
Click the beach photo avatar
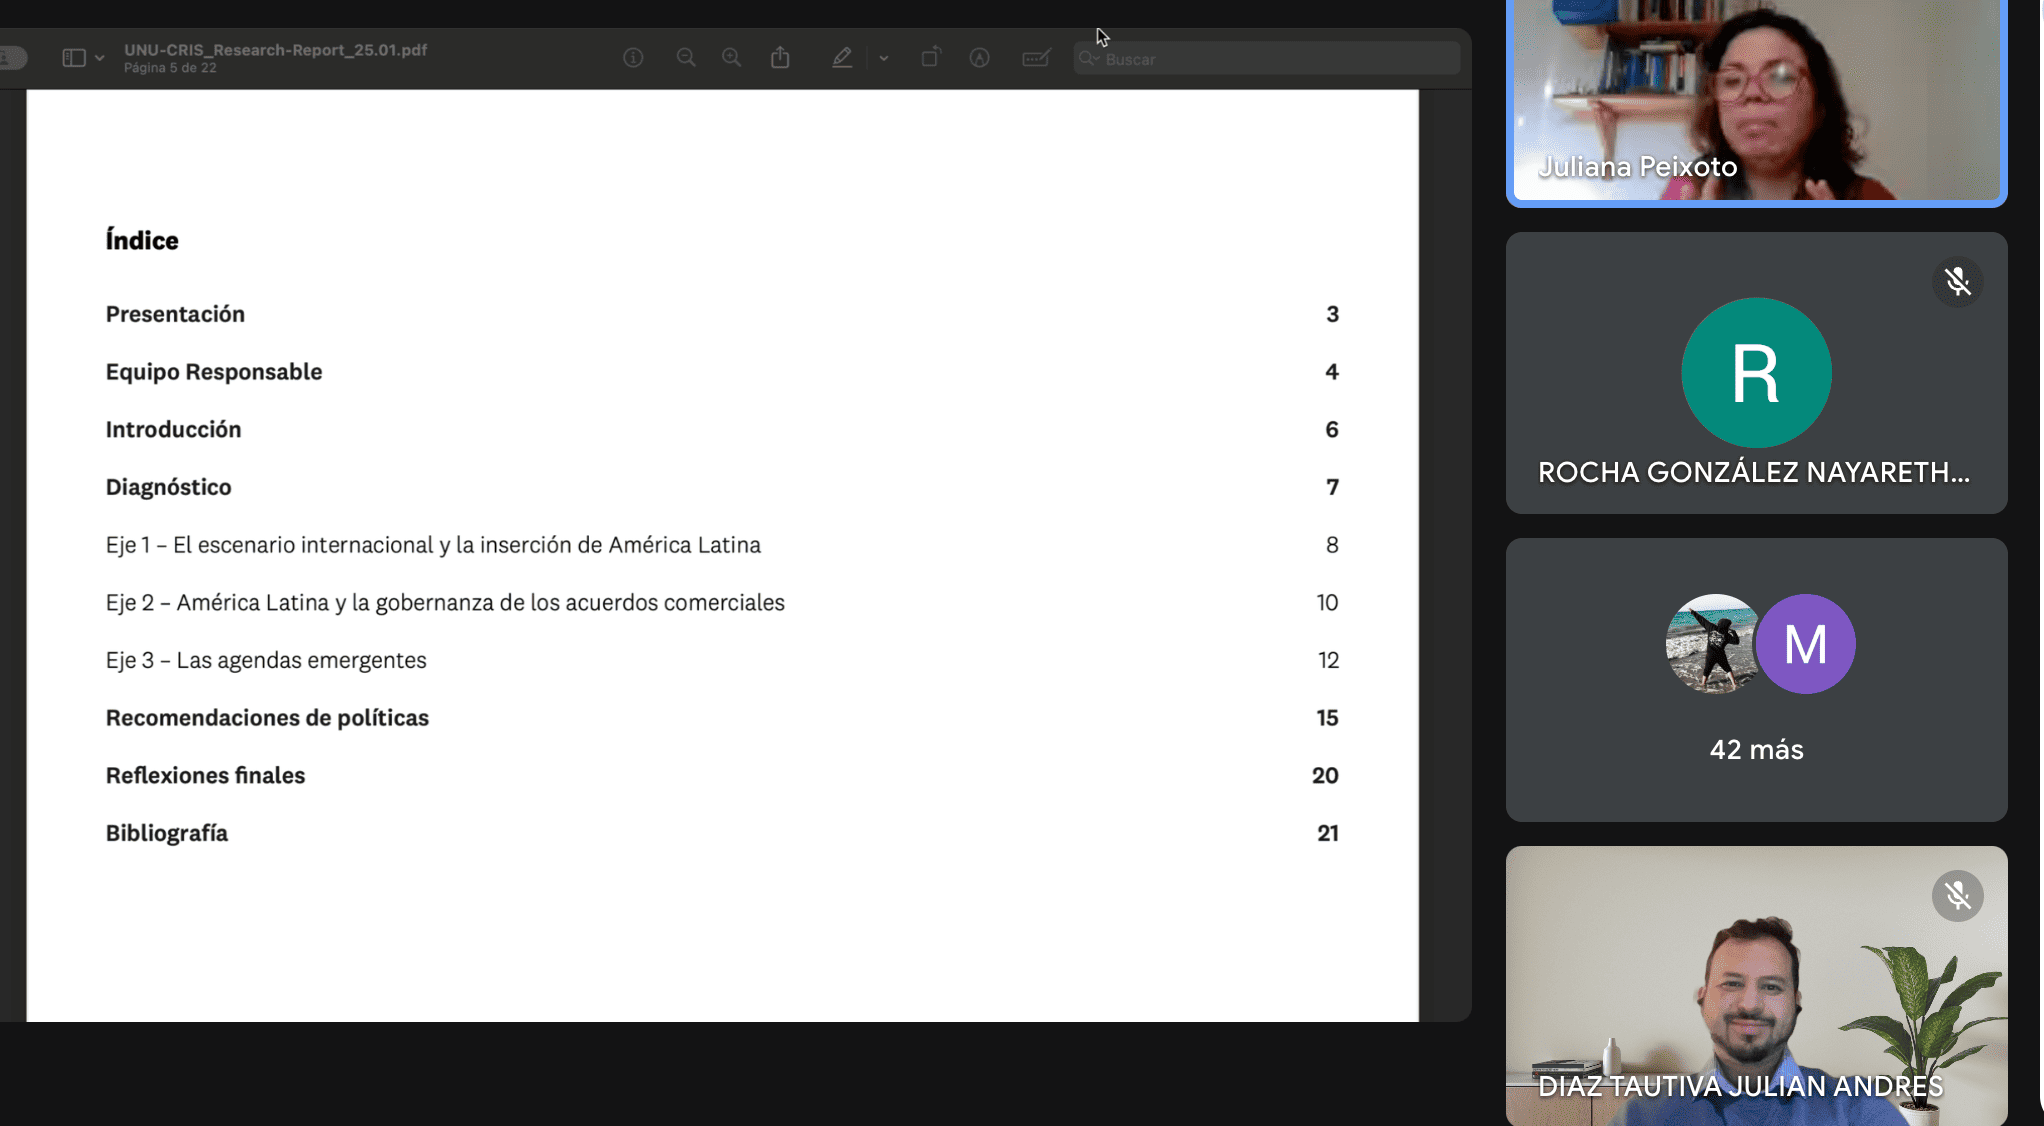1712,644
